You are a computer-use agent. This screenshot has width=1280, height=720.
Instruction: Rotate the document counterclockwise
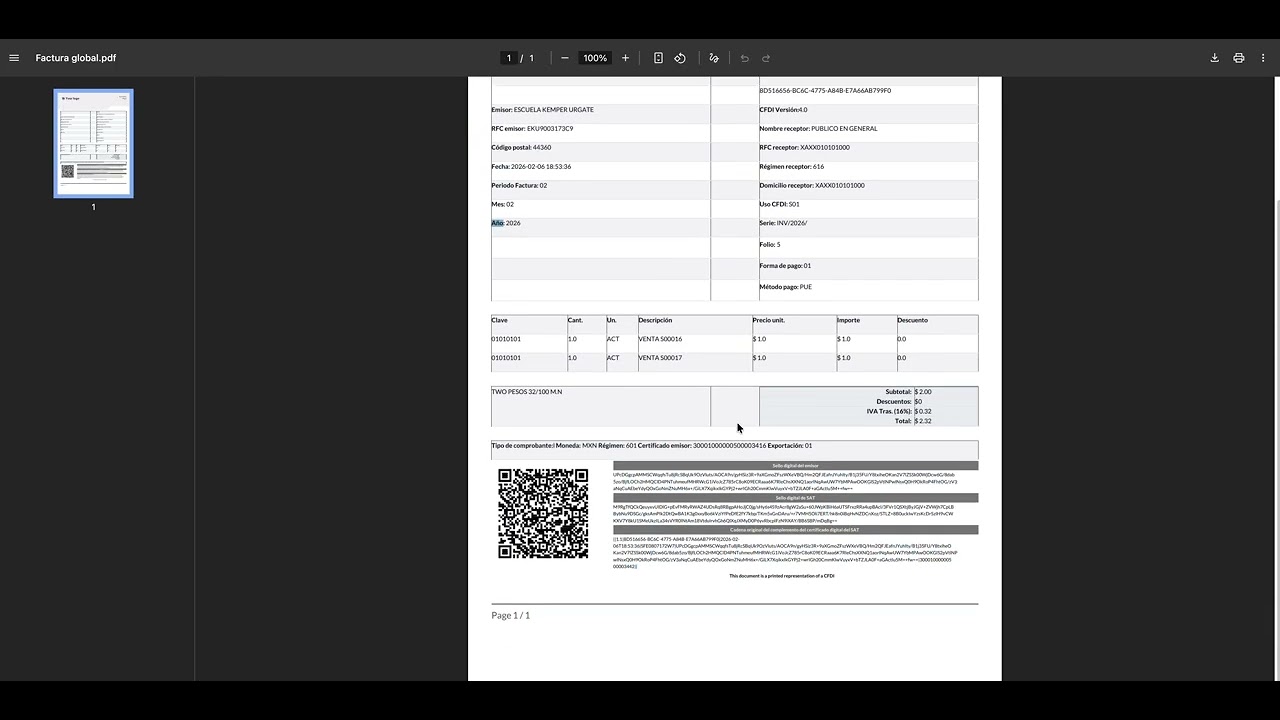[x=680, y=58]
